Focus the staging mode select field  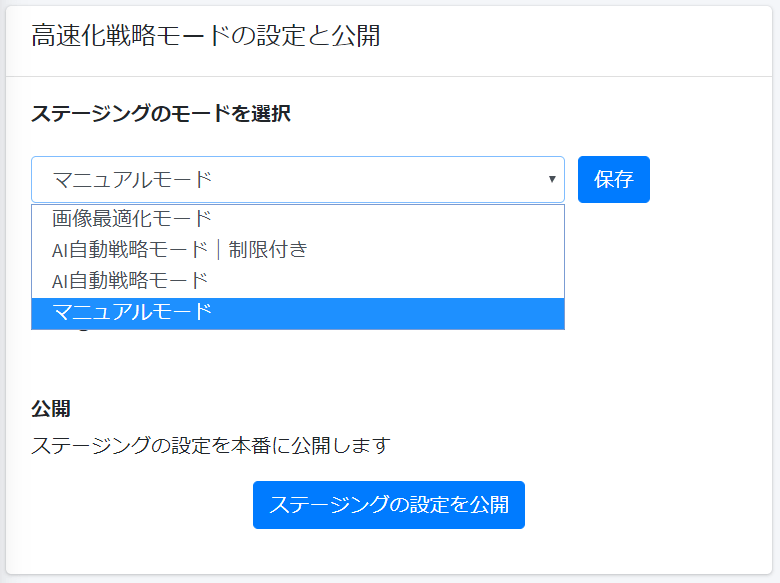297,180
